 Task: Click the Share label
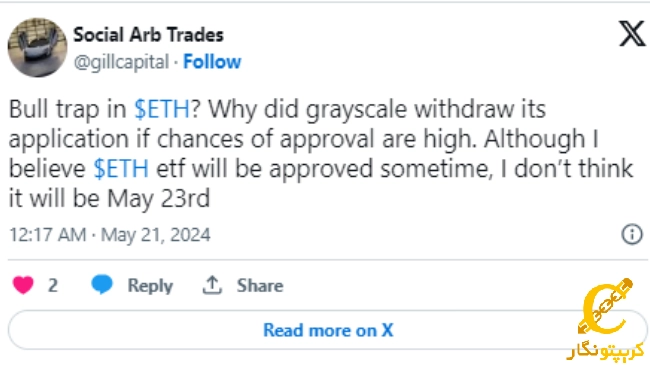tap(260, 285)
